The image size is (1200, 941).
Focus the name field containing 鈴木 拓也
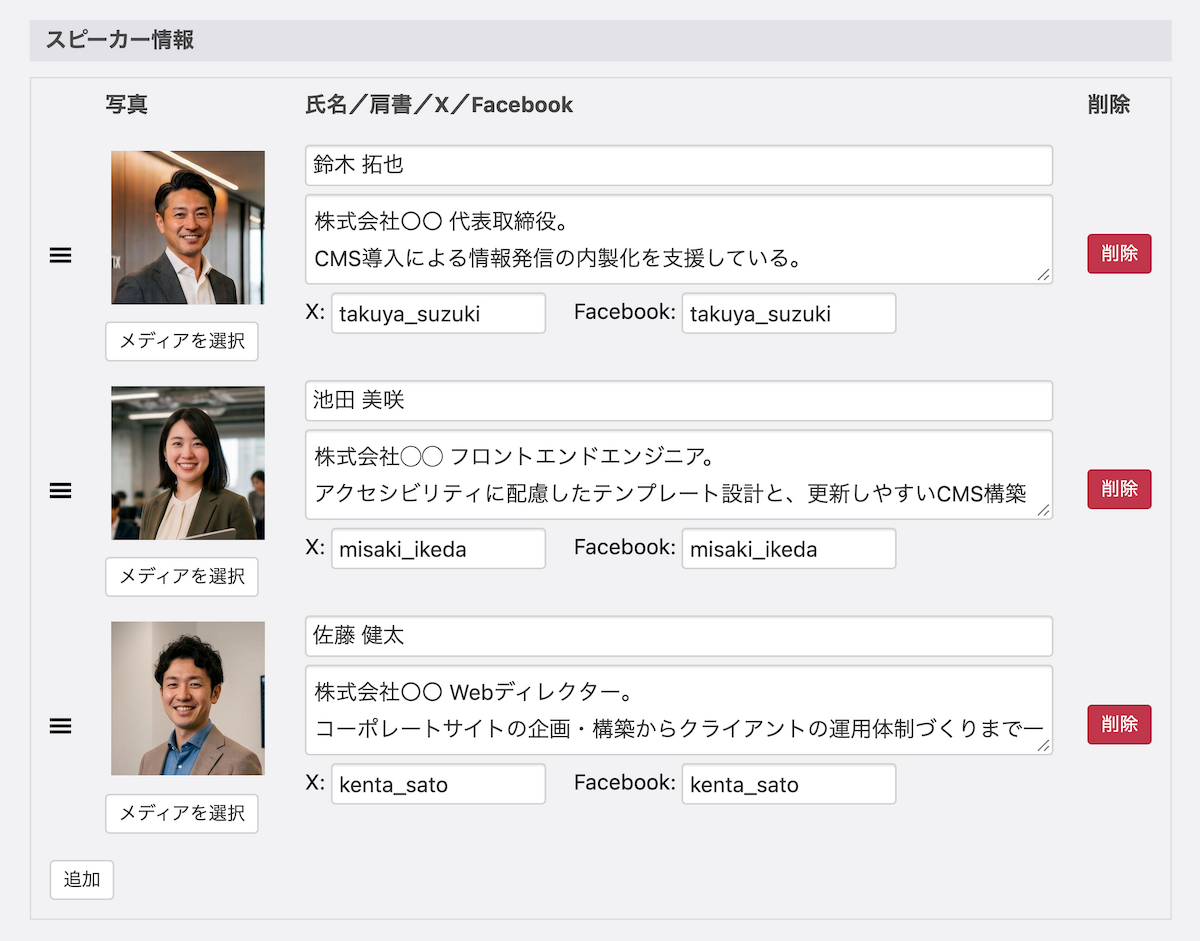pos(679,165)
